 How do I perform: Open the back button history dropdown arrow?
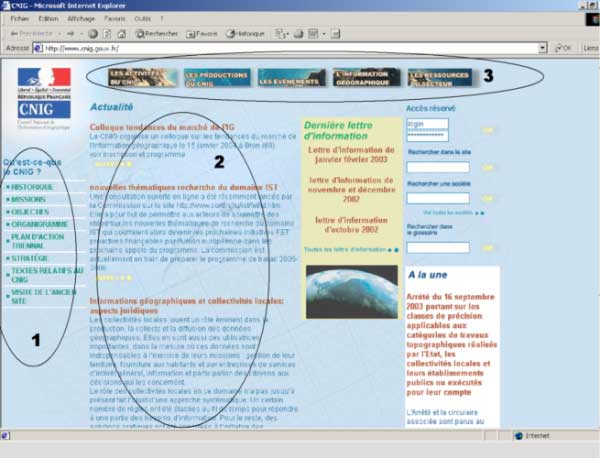[59, 34]
